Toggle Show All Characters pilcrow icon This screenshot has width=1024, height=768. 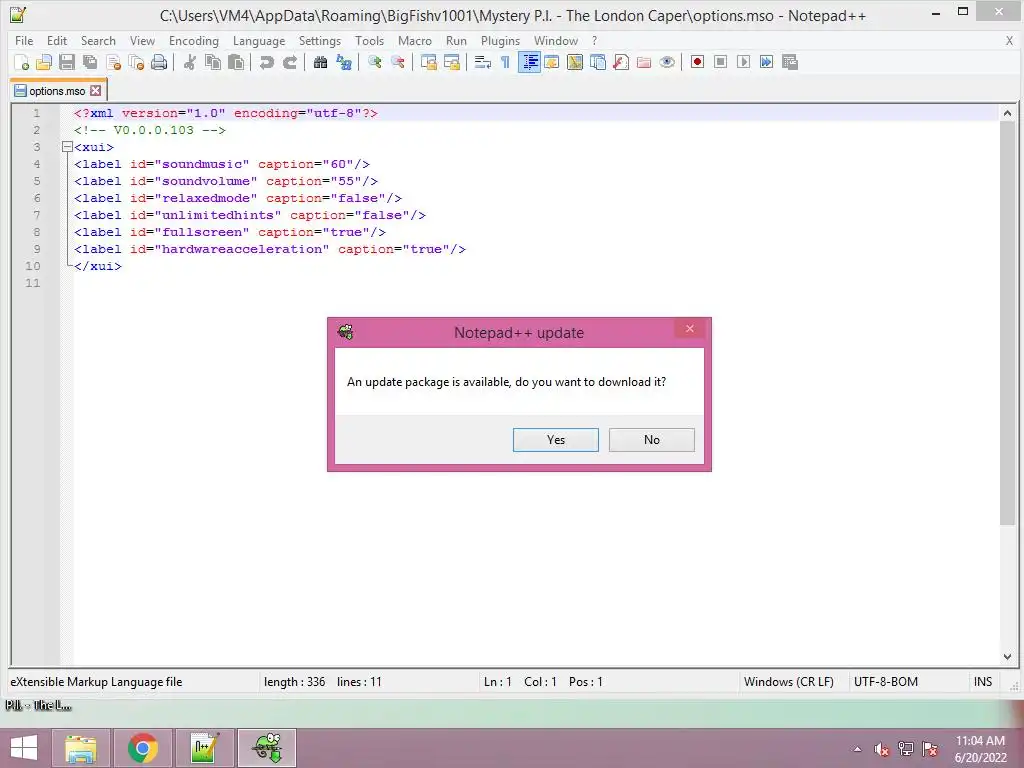click(505, 63)
